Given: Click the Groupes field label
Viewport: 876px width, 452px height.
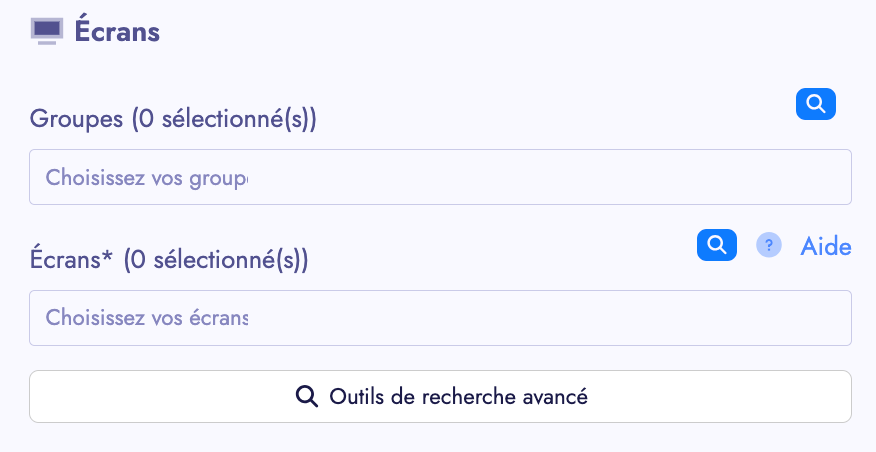Looking at the screenshot, I should pyautogui.click(x=78, y=119).
